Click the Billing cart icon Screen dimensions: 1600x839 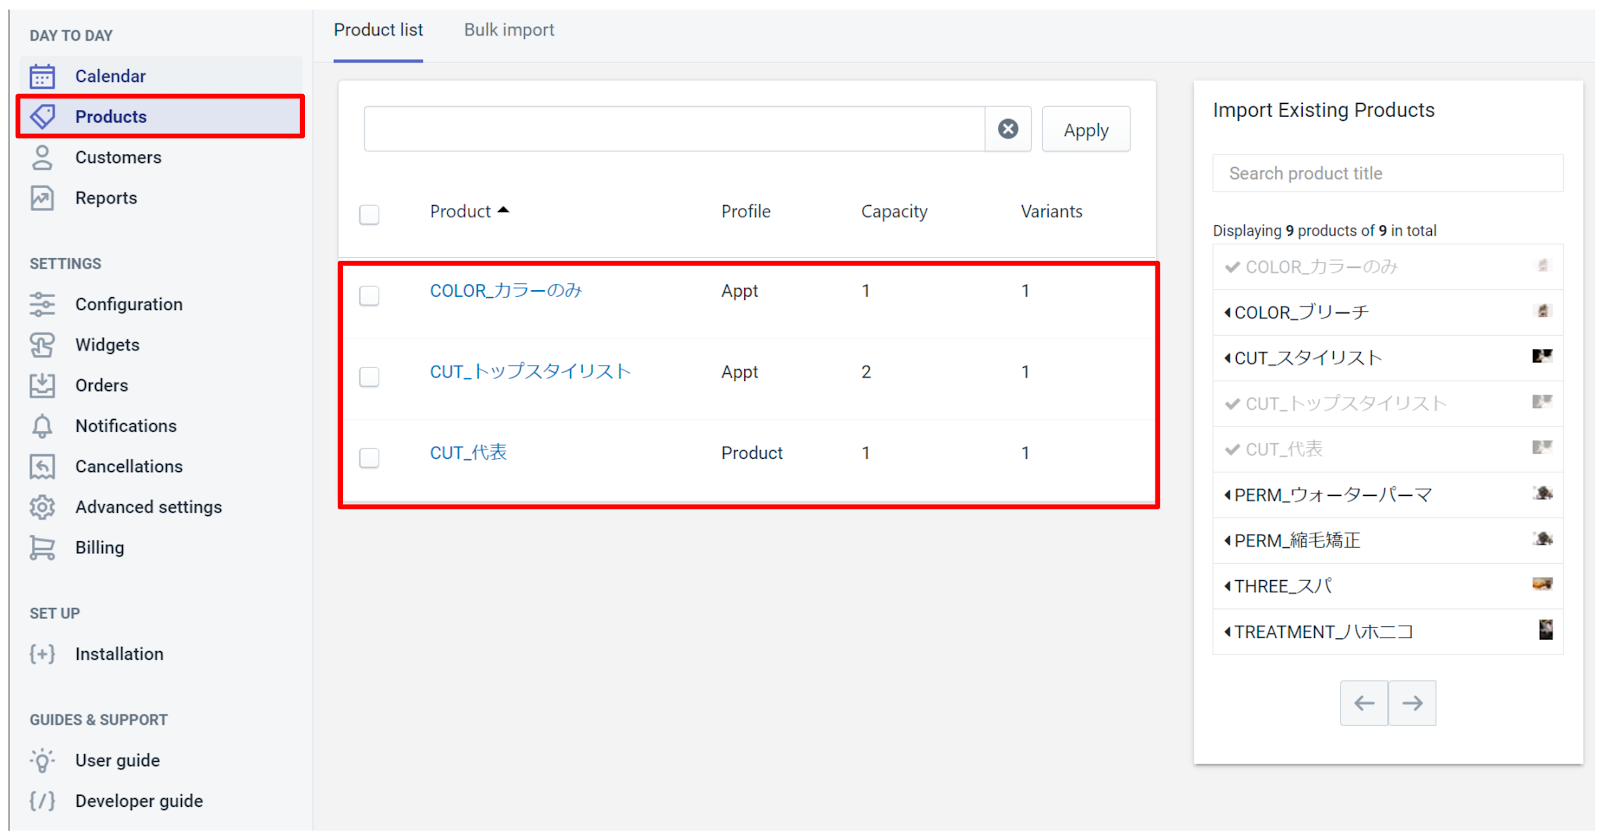[x=42, y=548]
